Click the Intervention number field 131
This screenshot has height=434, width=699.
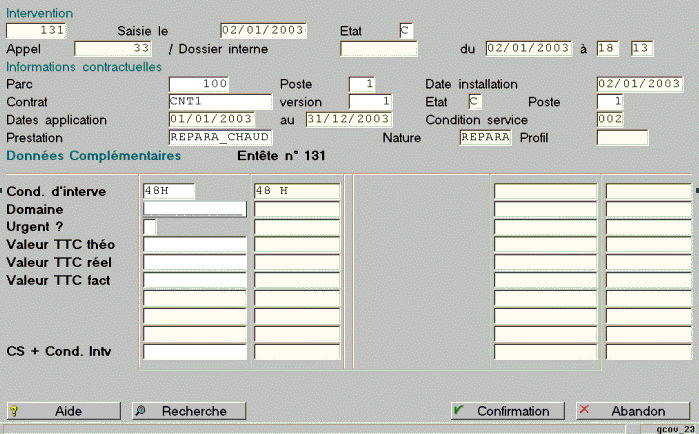click(36, 31)
